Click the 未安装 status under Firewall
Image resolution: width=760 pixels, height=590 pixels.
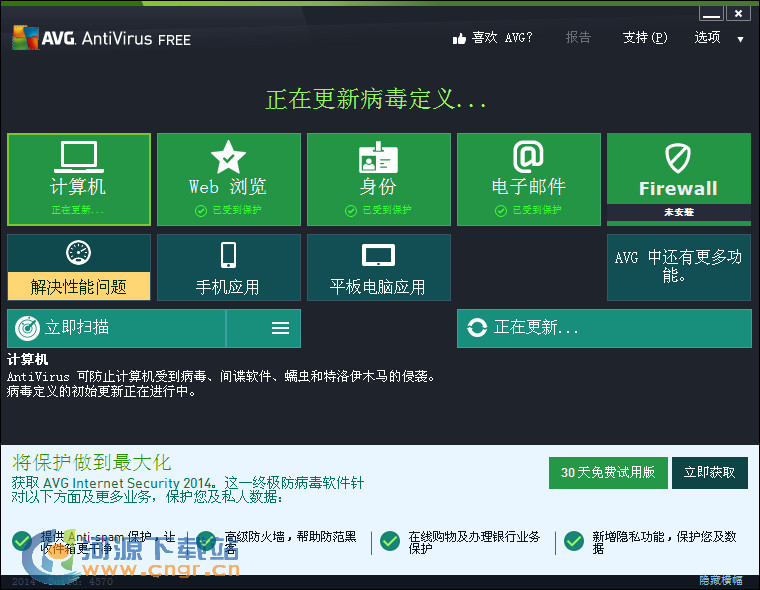click(679, 212)
